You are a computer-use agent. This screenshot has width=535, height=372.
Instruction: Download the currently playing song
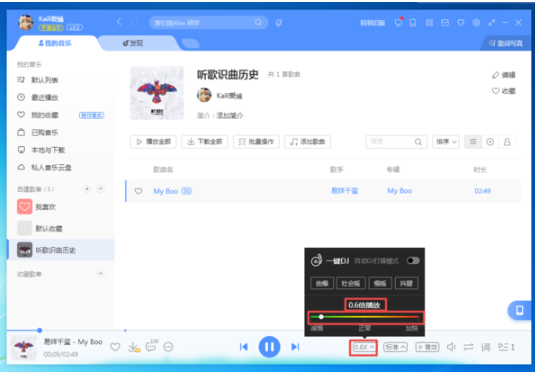(x=133, y=347)
